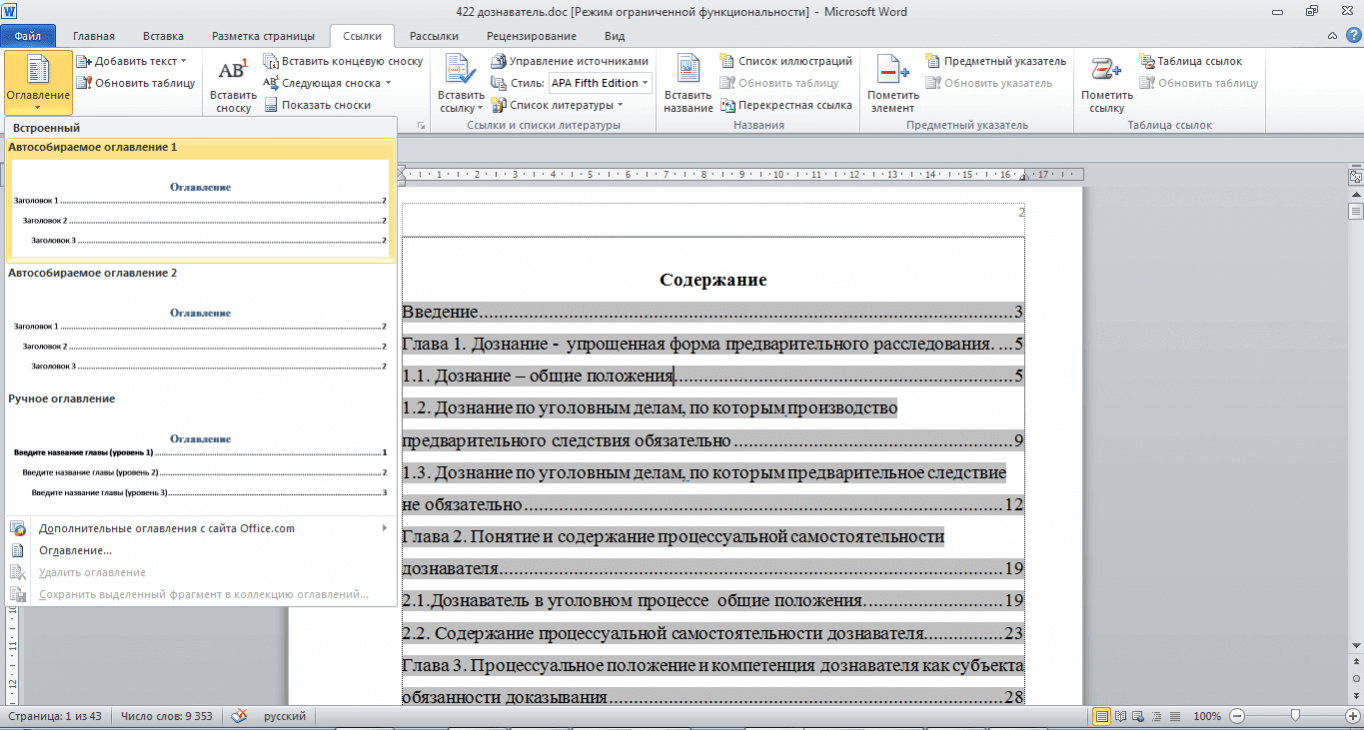Click Вставить название caption button

(x=688, y=85)
